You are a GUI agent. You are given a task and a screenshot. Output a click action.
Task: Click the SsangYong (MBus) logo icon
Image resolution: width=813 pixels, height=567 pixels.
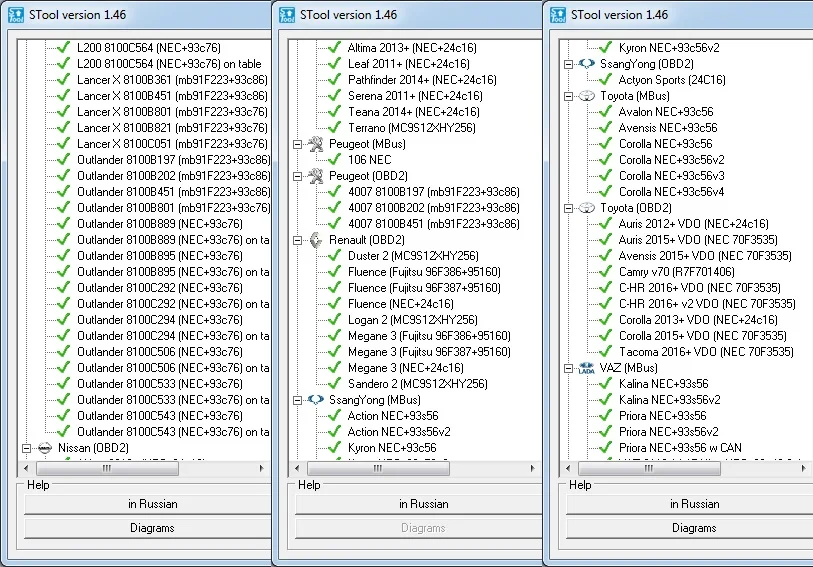pos(316,400)
